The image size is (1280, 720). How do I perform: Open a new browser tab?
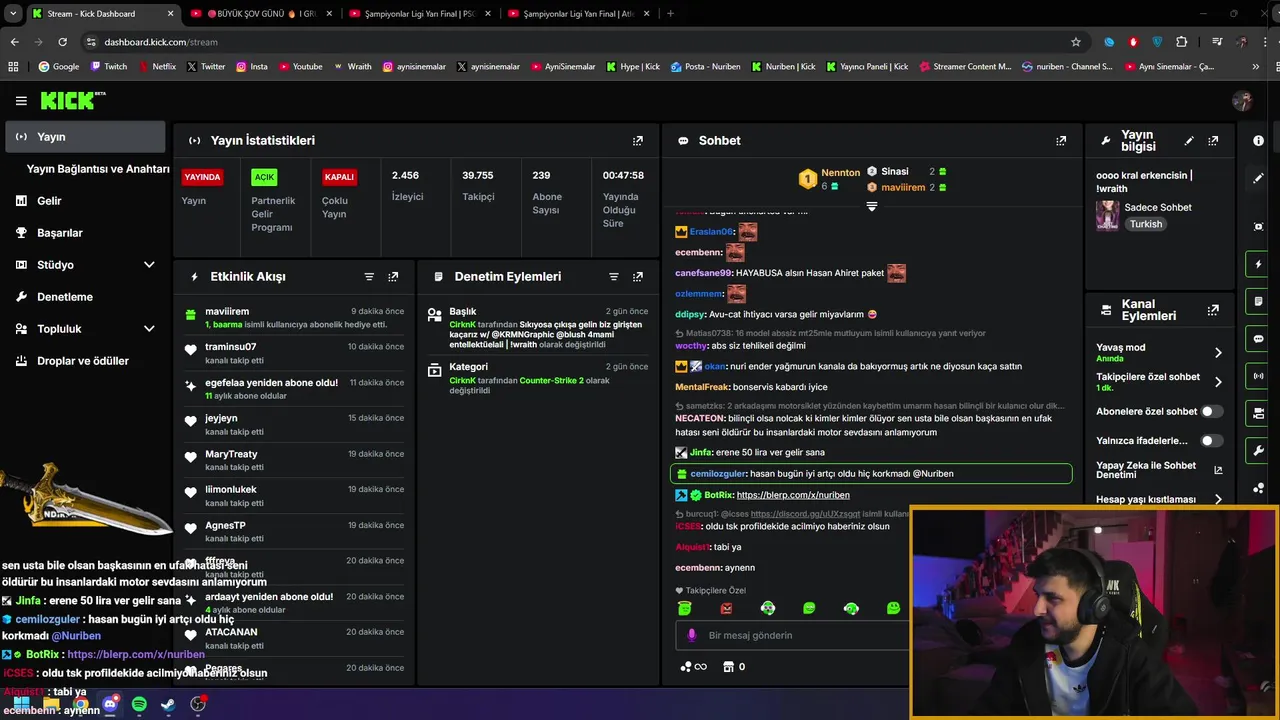pyautogui.click(x=670, y=14)
